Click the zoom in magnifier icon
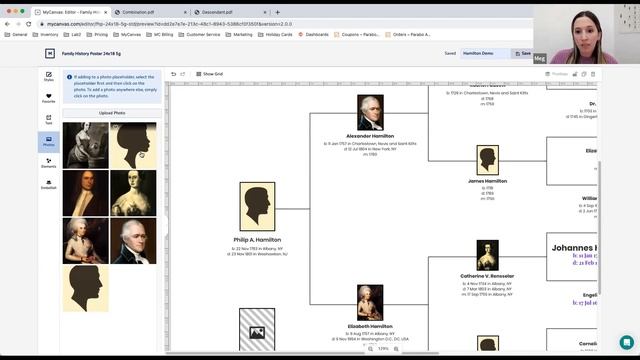 [396, 349]
